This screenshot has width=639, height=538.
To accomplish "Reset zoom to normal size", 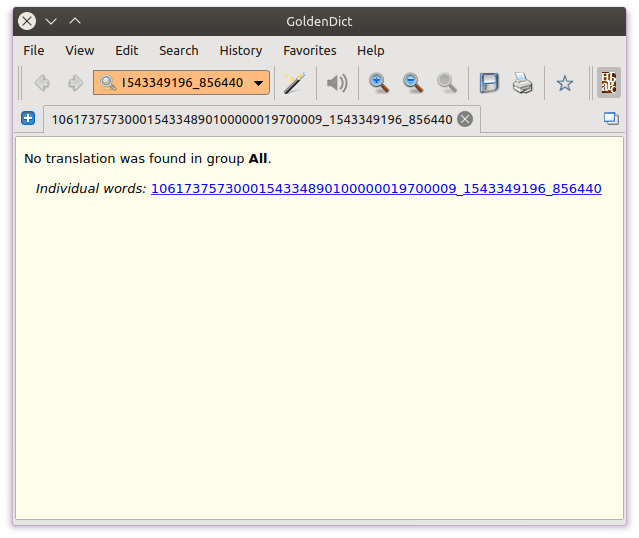I will pos(446,83).
